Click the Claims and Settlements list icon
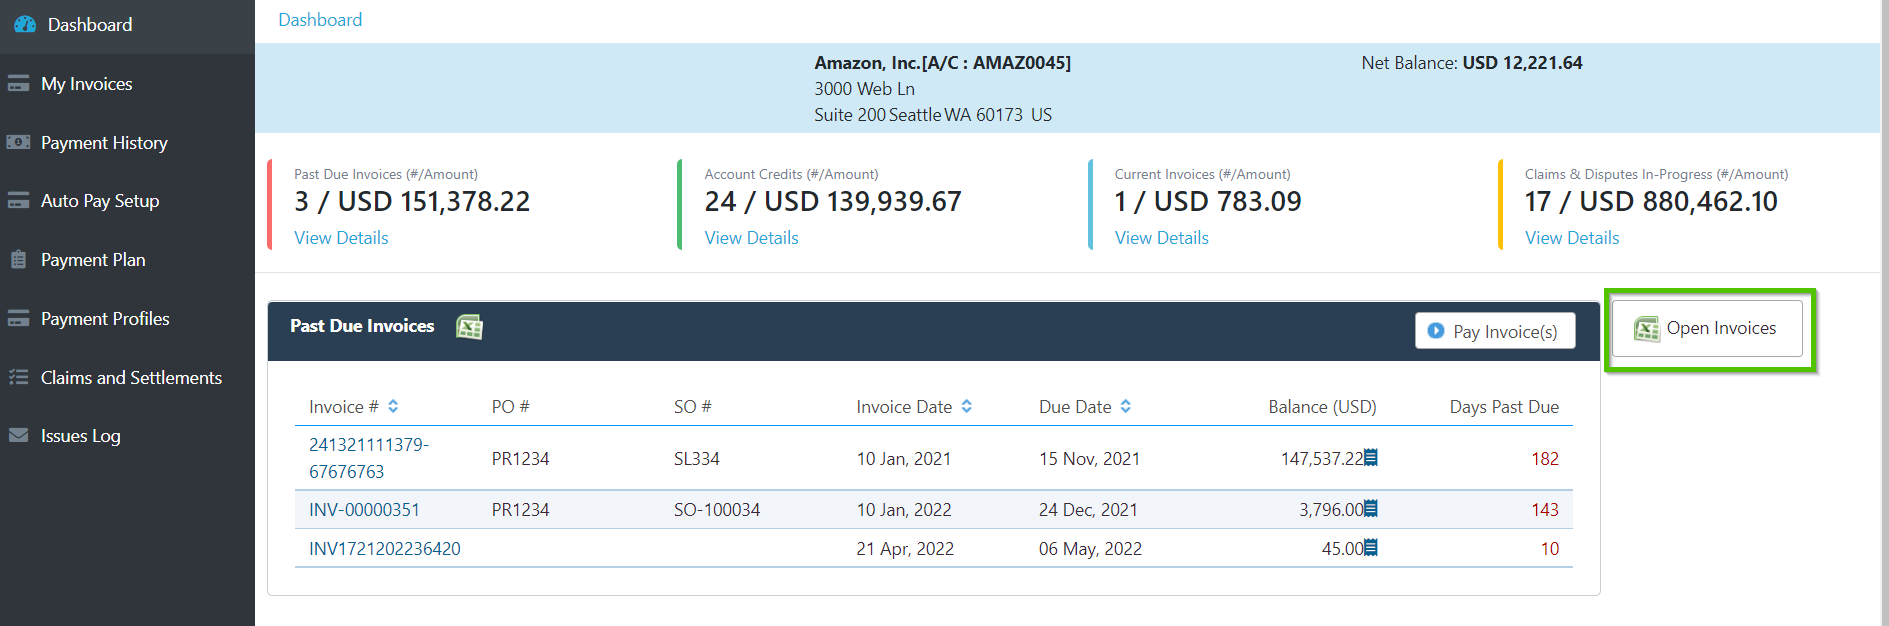This screenshot has height=626, width=1889. (x=18, y=377)
